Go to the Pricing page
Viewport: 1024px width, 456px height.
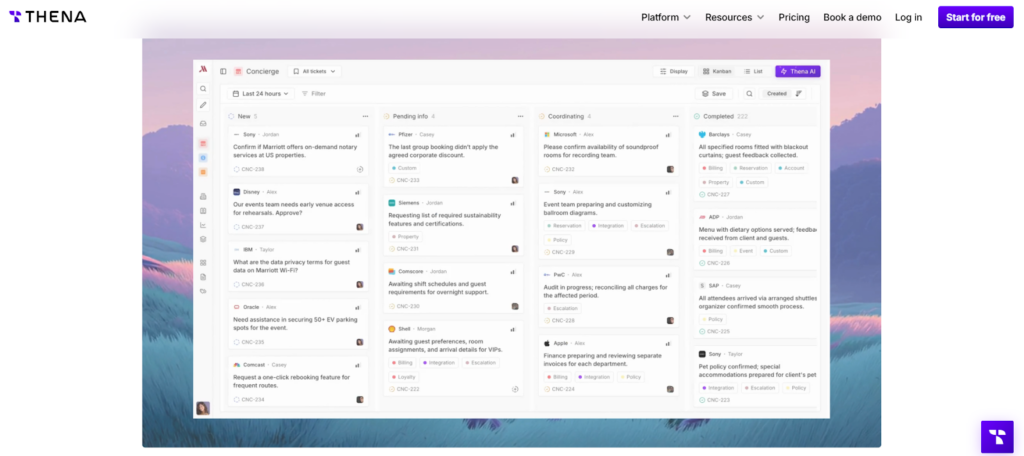pyautogui.click(x=793, y=18)
